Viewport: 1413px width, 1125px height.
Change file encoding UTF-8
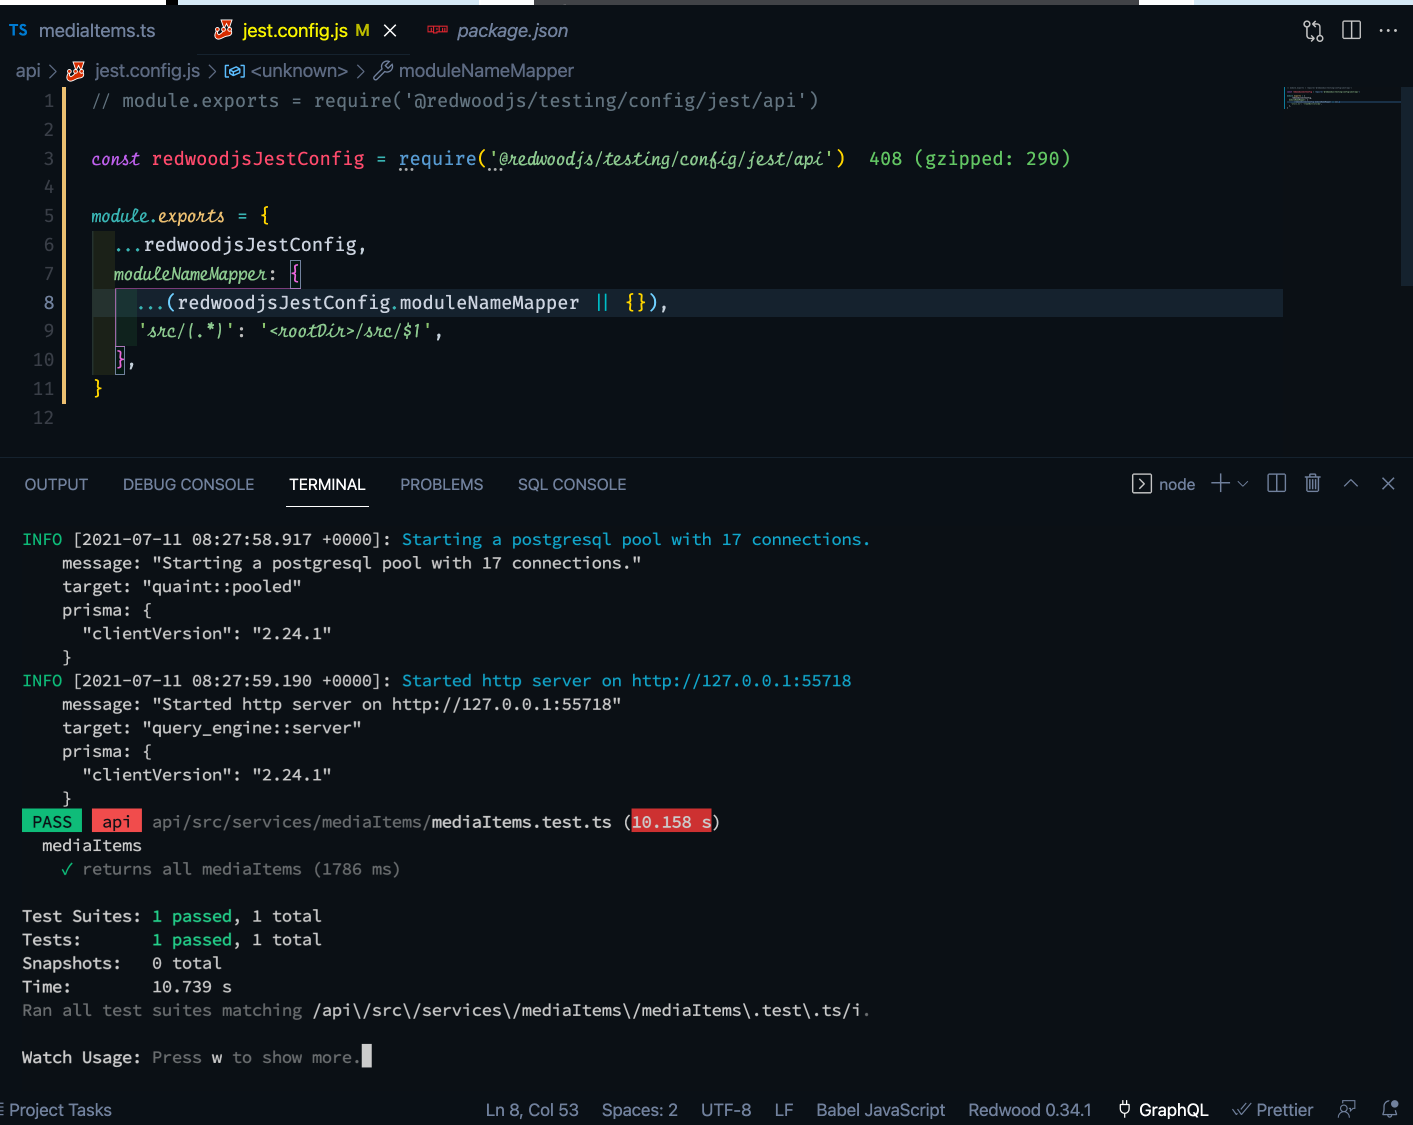[726, 1110]
